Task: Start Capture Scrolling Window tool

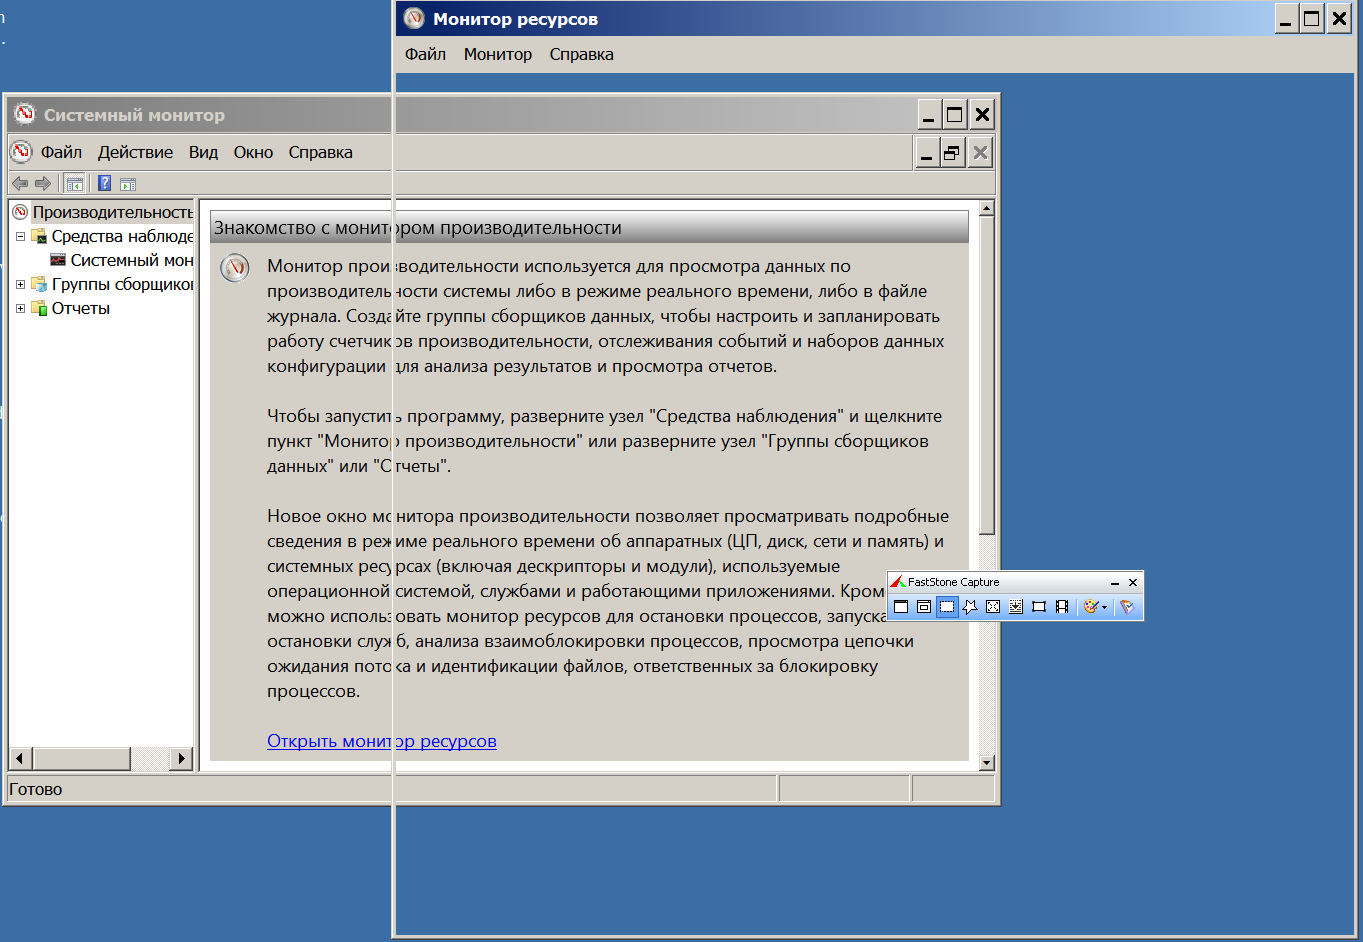Action: click(1016, 607)
